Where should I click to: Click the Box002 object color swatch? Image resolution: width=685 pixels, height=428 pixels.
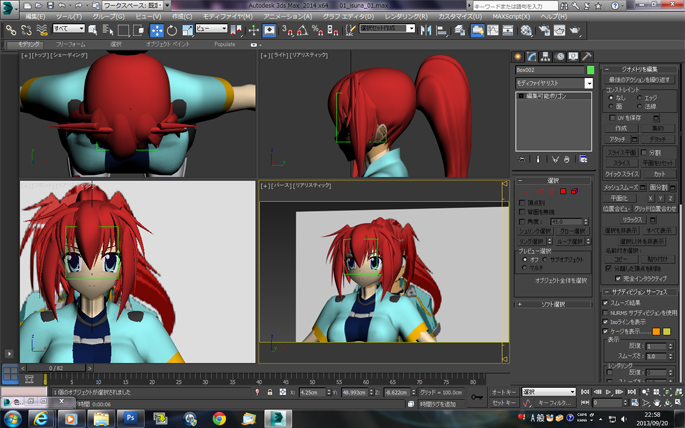591,70
